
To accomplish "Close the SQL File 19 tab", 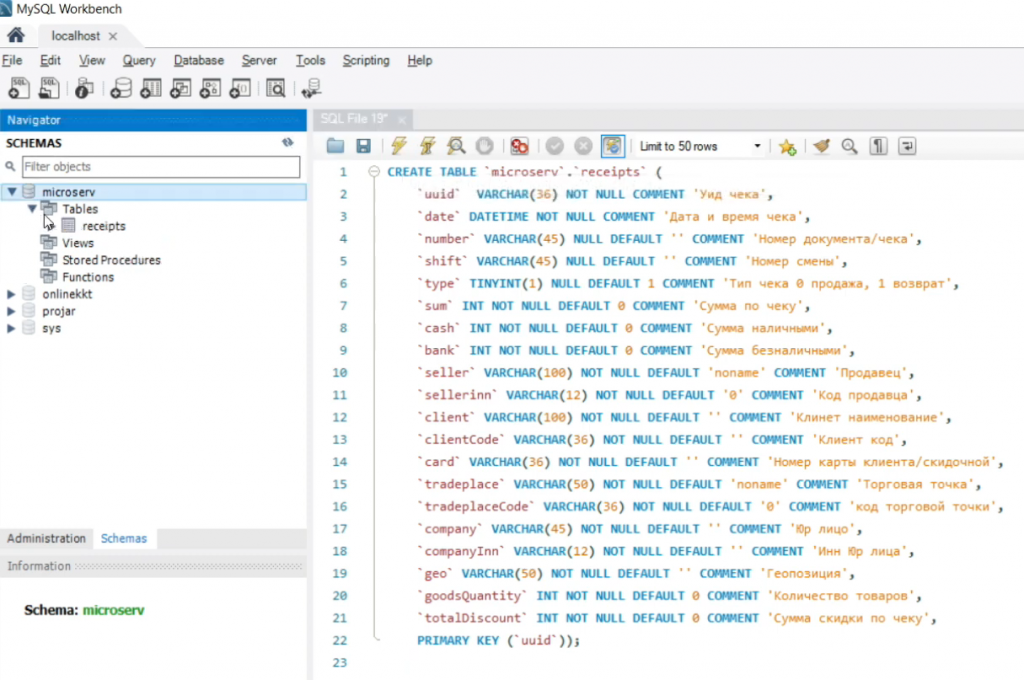I will pyautogui.click(x=402, y=120).
